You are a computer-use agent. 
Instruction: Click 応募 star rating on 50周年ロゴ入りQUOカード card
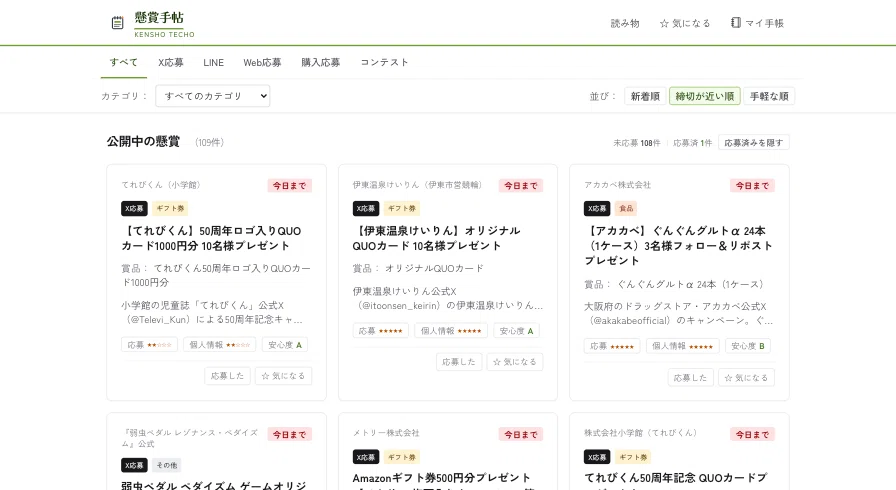click(150, 345)
